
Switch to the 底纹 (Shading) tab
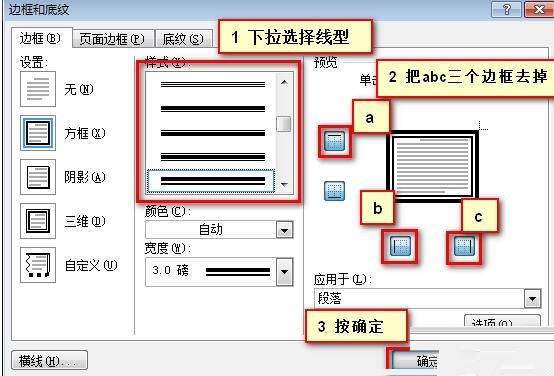coord(183,39)
